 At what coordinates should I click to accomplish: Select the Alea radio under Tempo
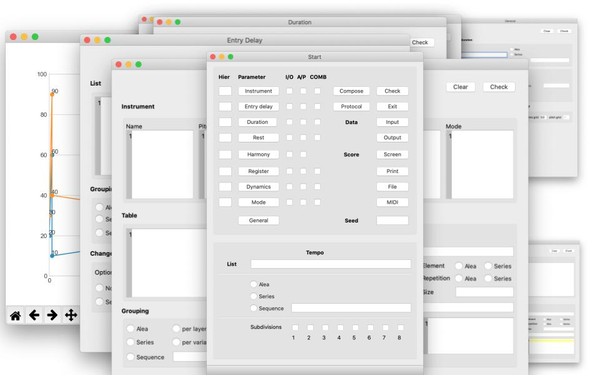pos(253,284)
